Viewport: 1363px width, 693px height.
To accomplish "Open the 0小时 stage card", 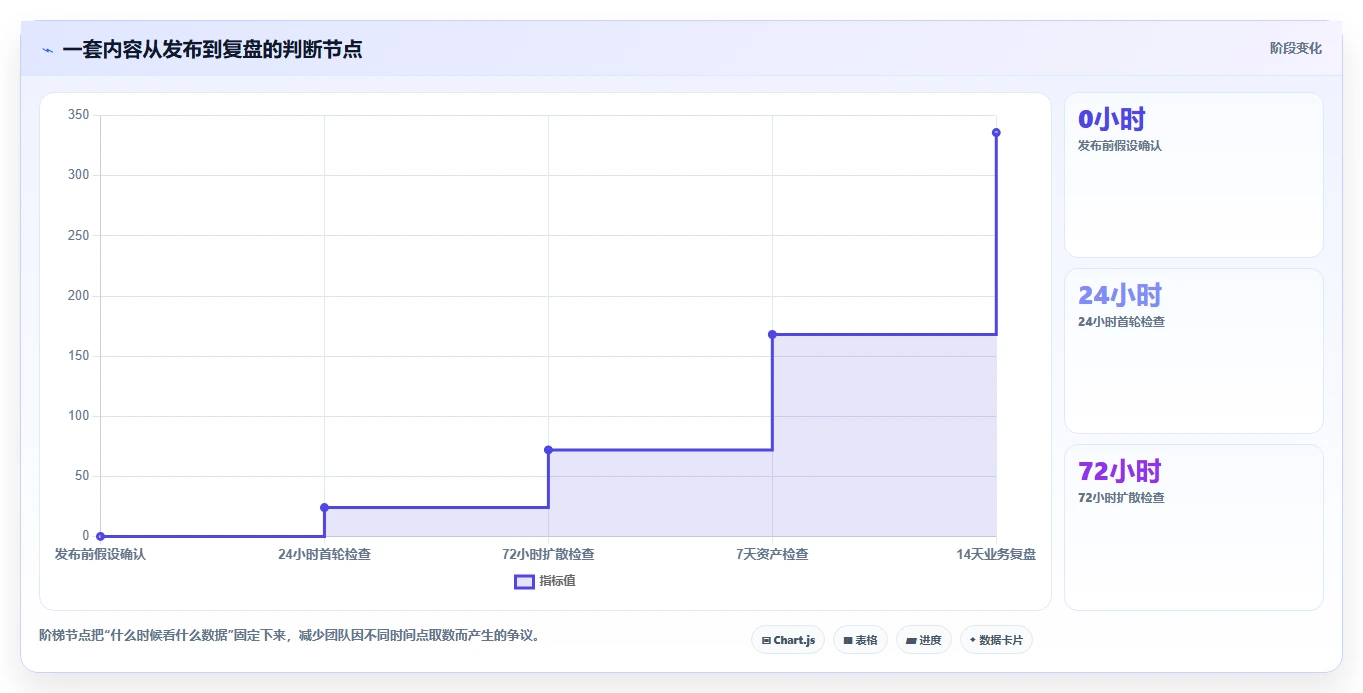I will (1194, 175).
